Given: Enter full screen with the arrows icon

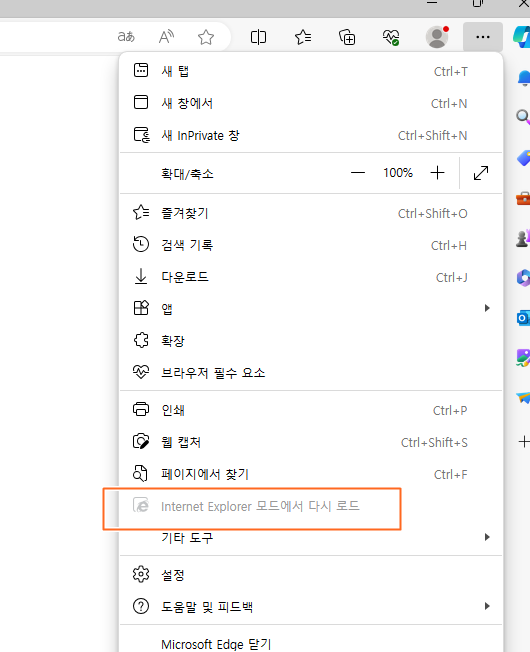Looking at the screenshot, I should click(x=481, y=173).
